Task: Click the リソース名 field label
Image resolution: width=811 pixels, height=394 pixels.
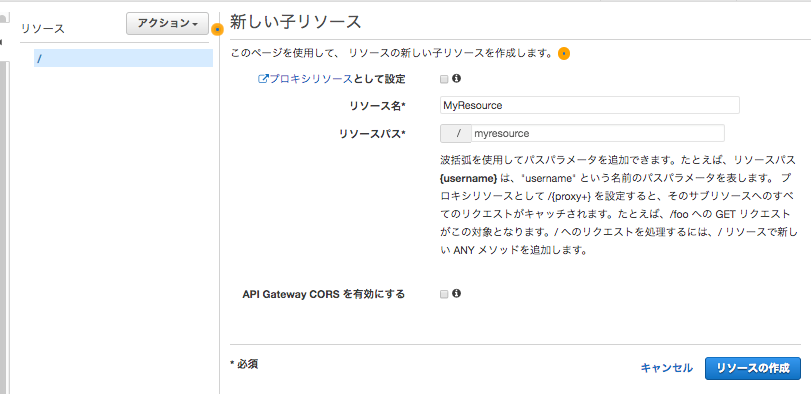Action: tap(378, 105)
